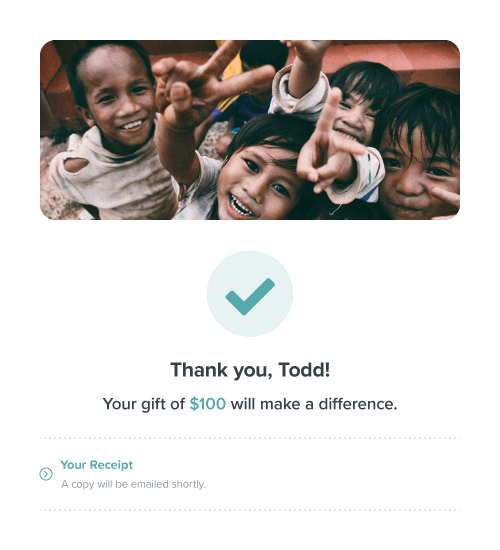Image resolution: width=500 pixels, height=550 pixels.
Task: Open the Your Receipt link
Action: point(96,465)
